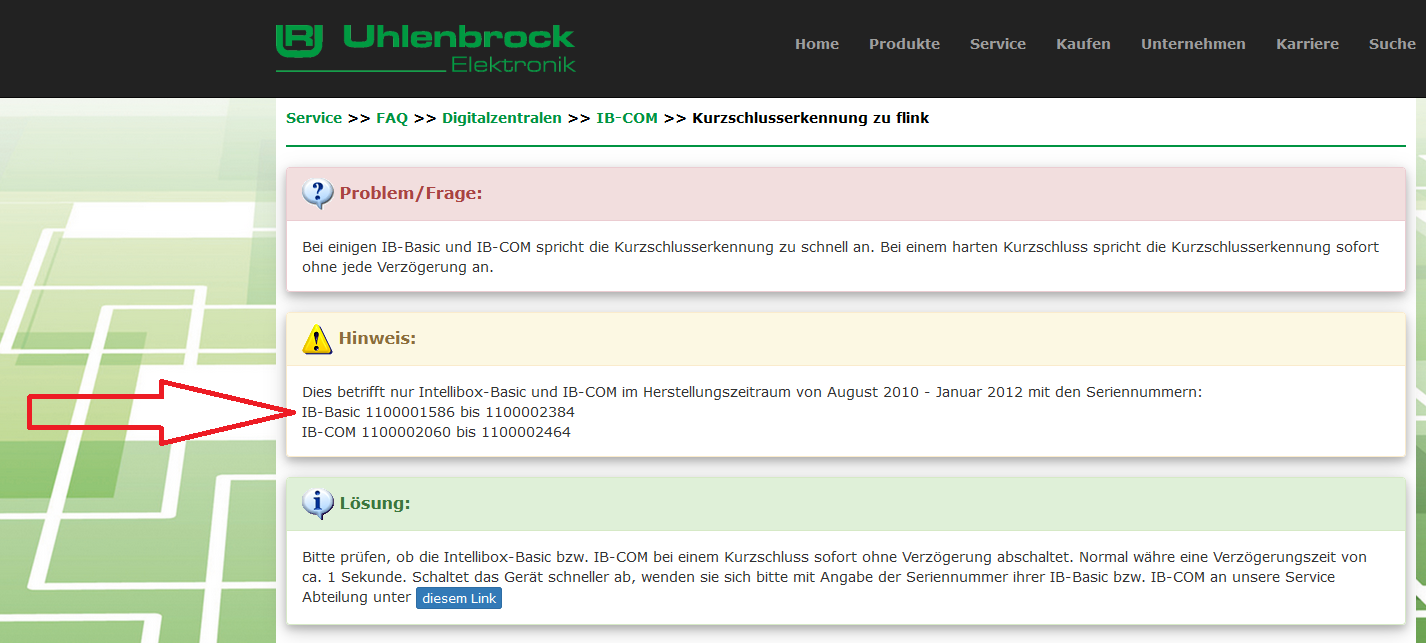Open the Unternehmen menu
Image resolution: width=1426 pixels, height=643 pixels.
pyautogui.click(x=1193, y=44)
